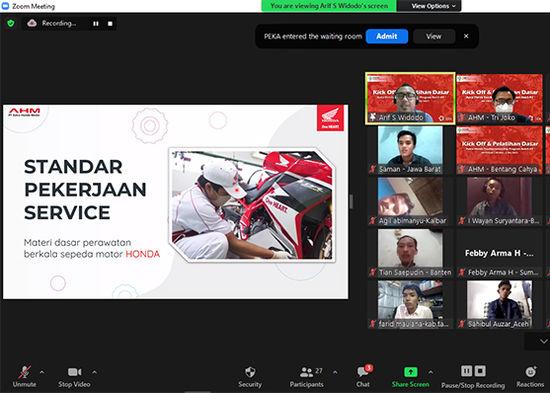550x393 pixels.
Task: Select Saman - Jawa Barat video thumbnail
Action: pos(410,150)
